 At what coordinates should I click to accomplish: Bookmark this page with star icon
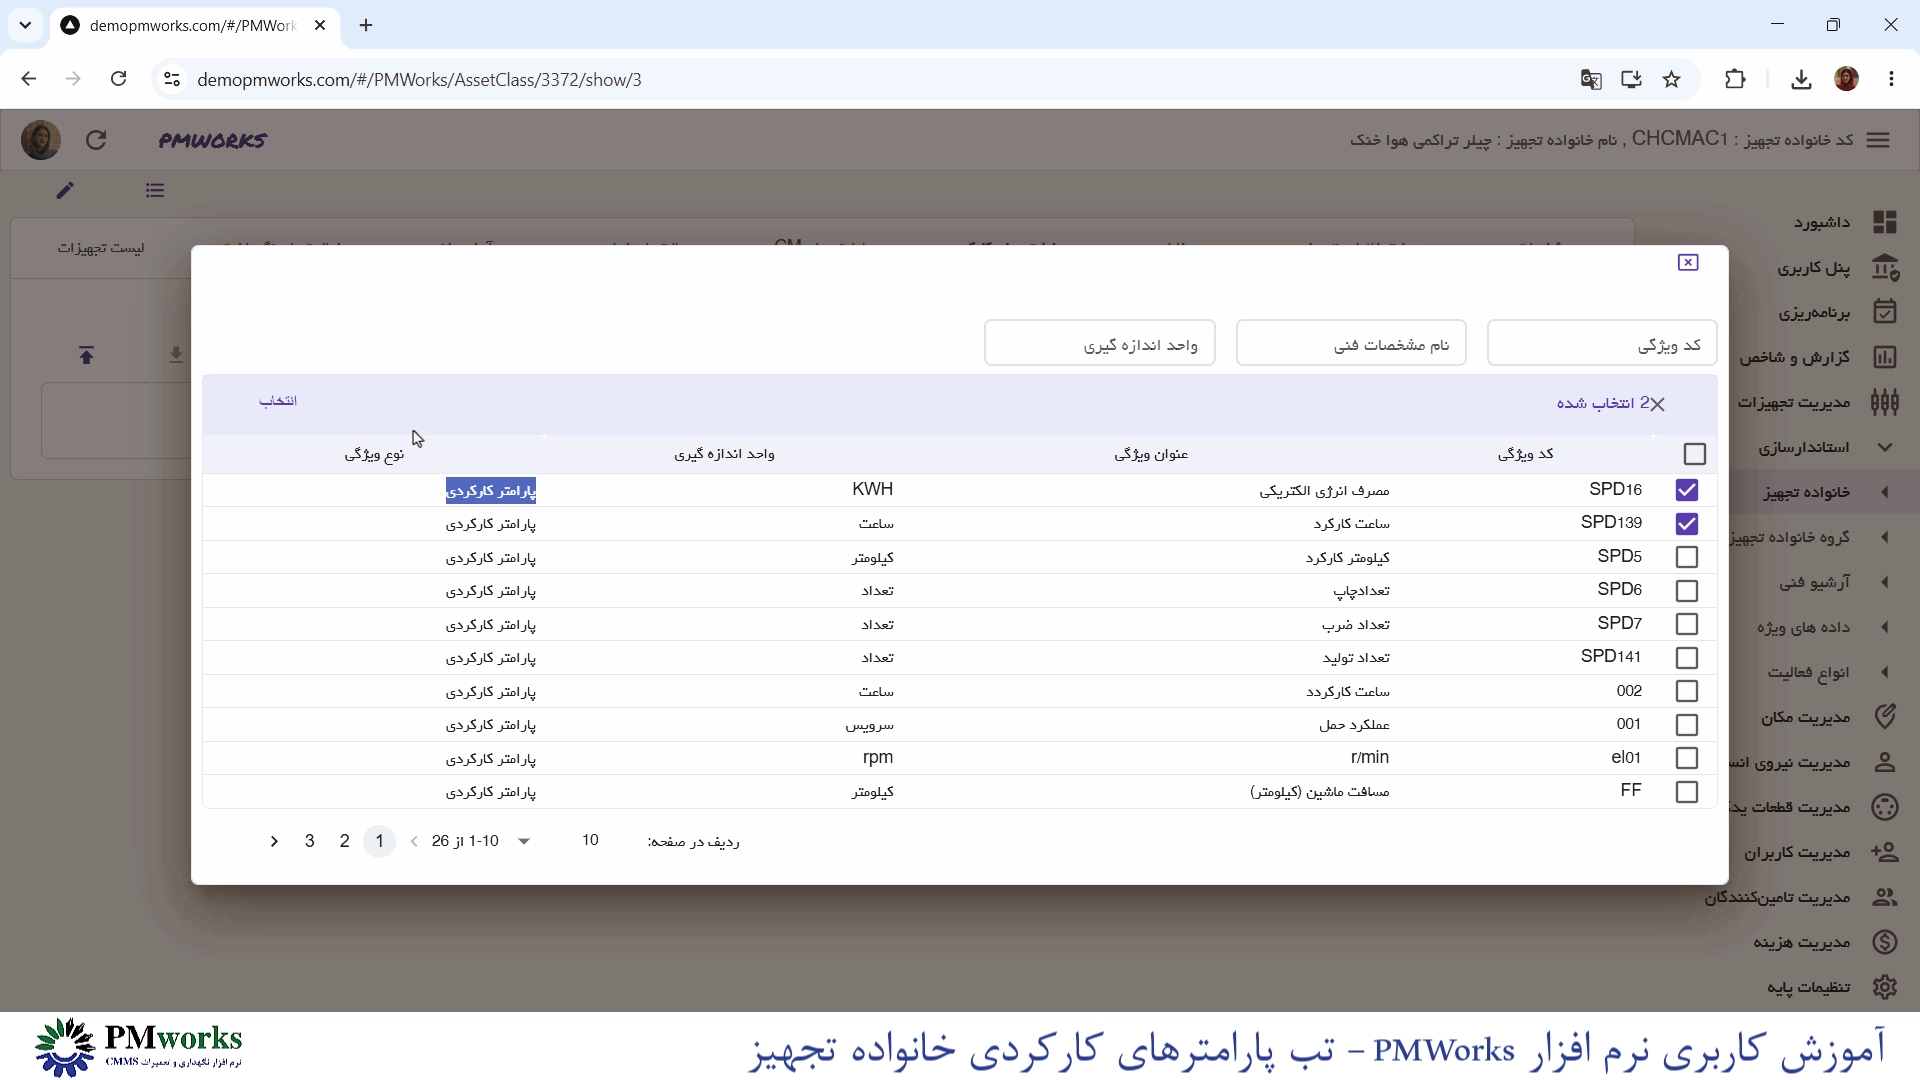pos(1672,79)
